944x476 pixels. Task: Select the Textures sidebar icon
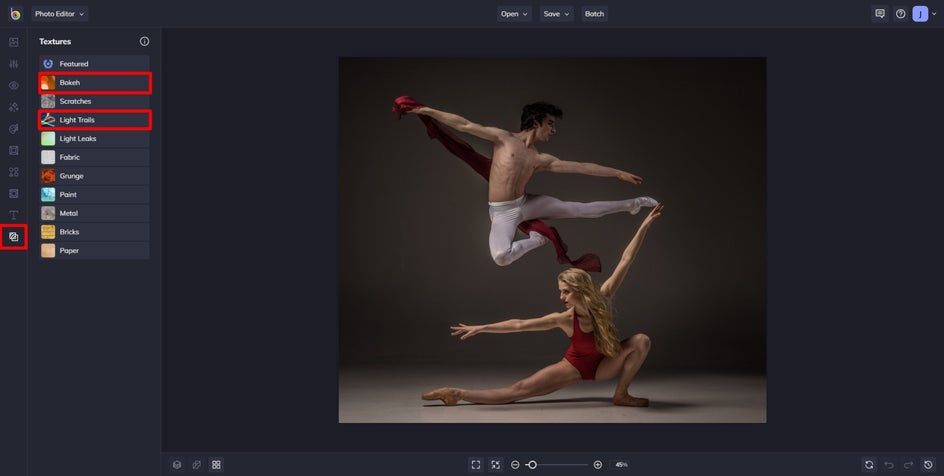click(14, 236)
